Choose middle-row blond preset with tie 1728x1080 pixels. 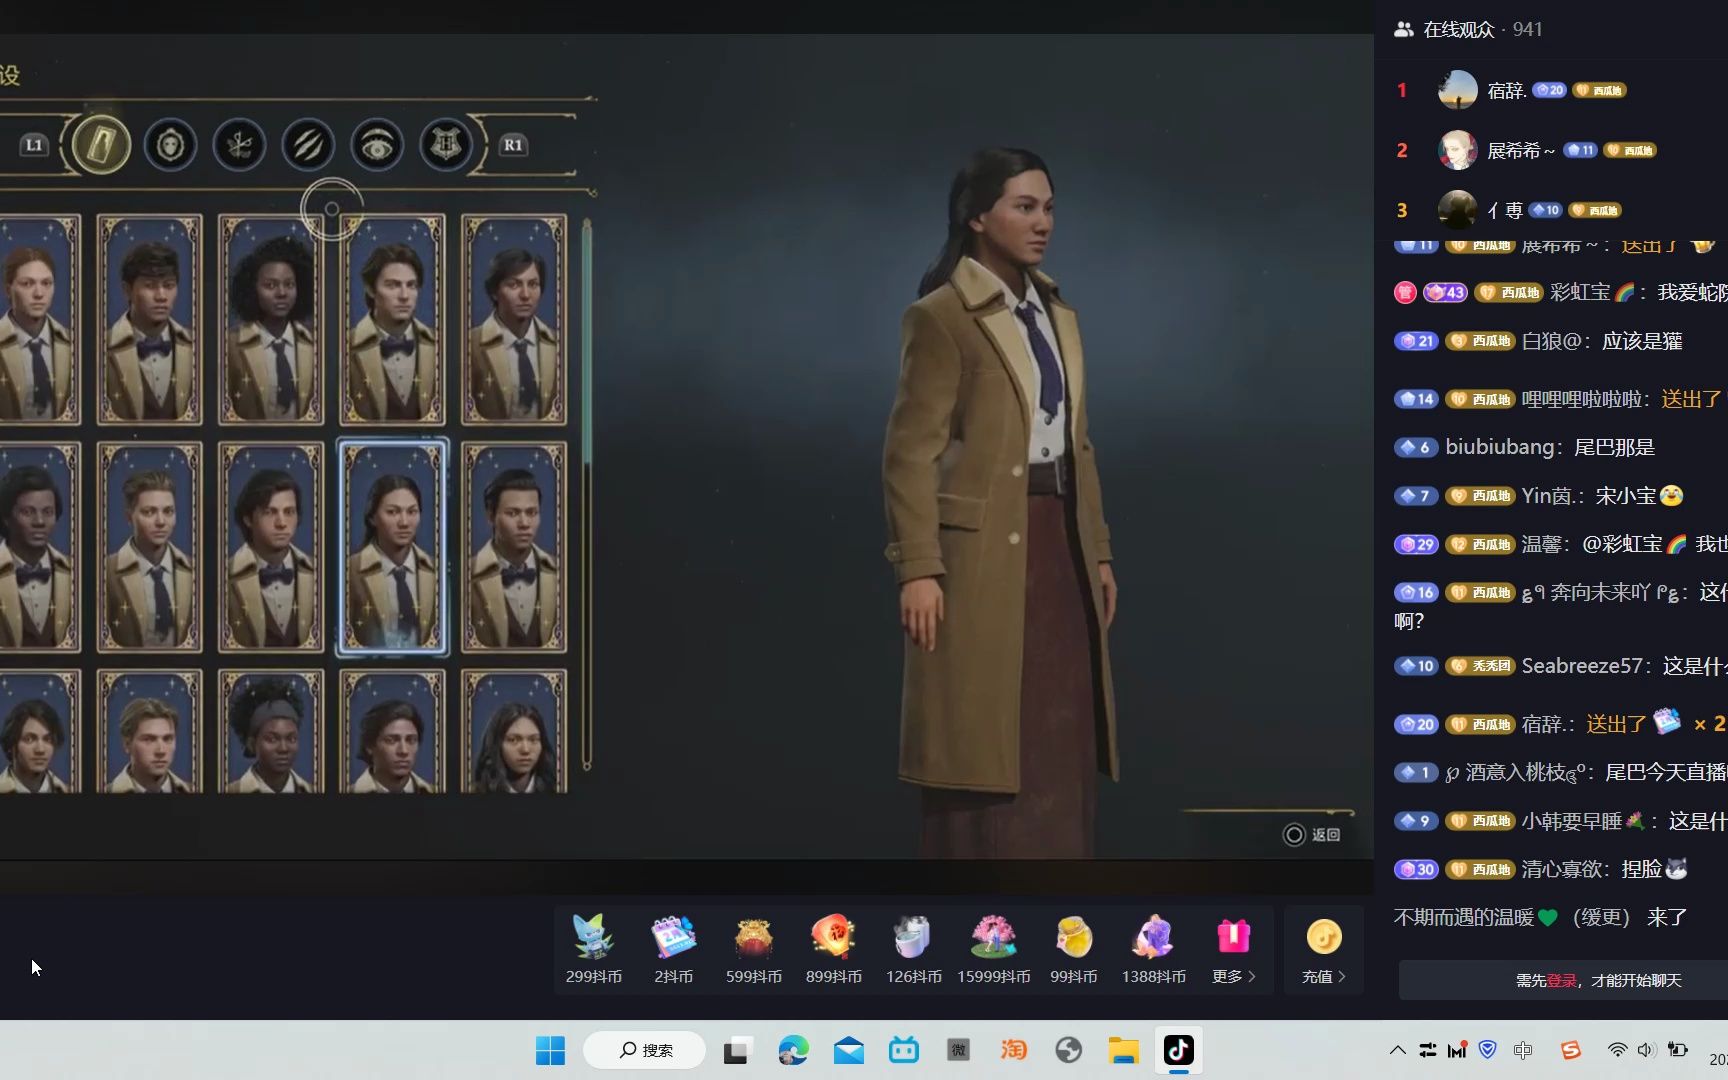click(150, 547)
